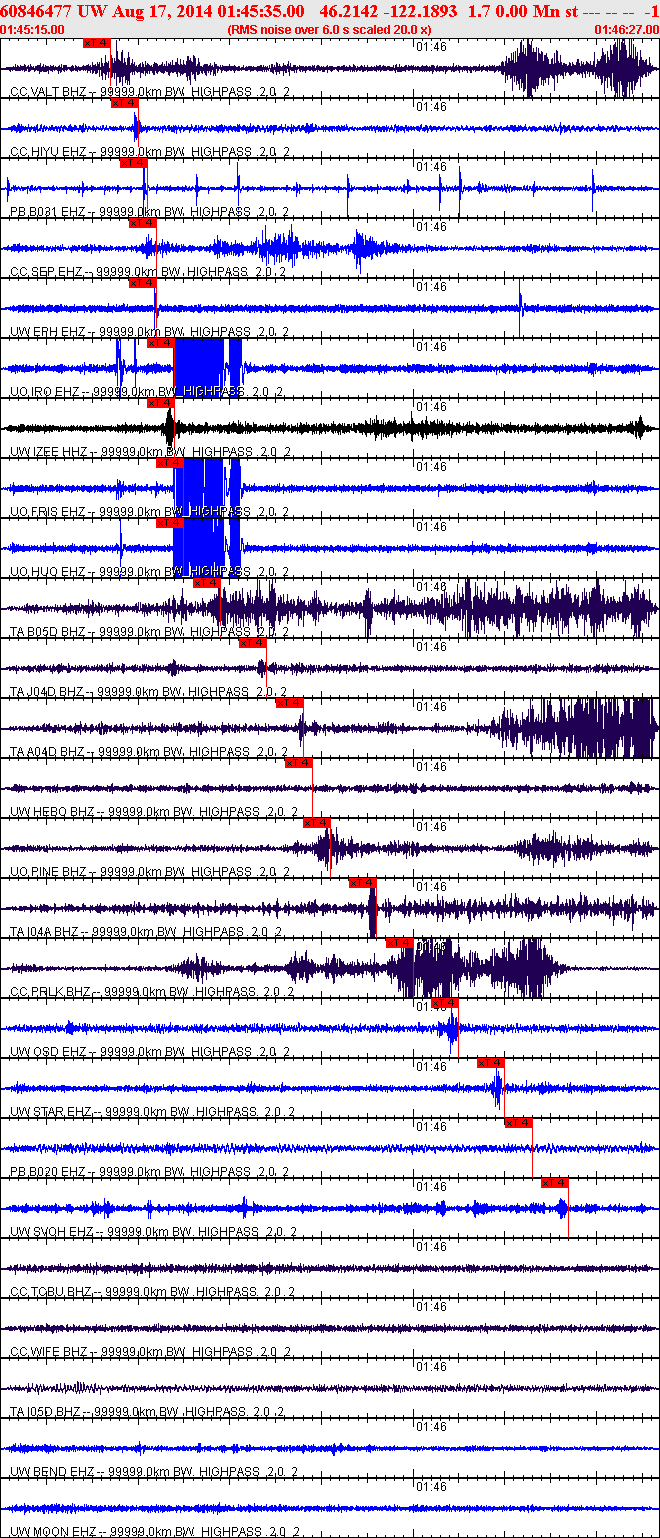Click the origin time 01:45:35.00 in header
This screenshot has height=1538, width=660.
coord(261,11)
